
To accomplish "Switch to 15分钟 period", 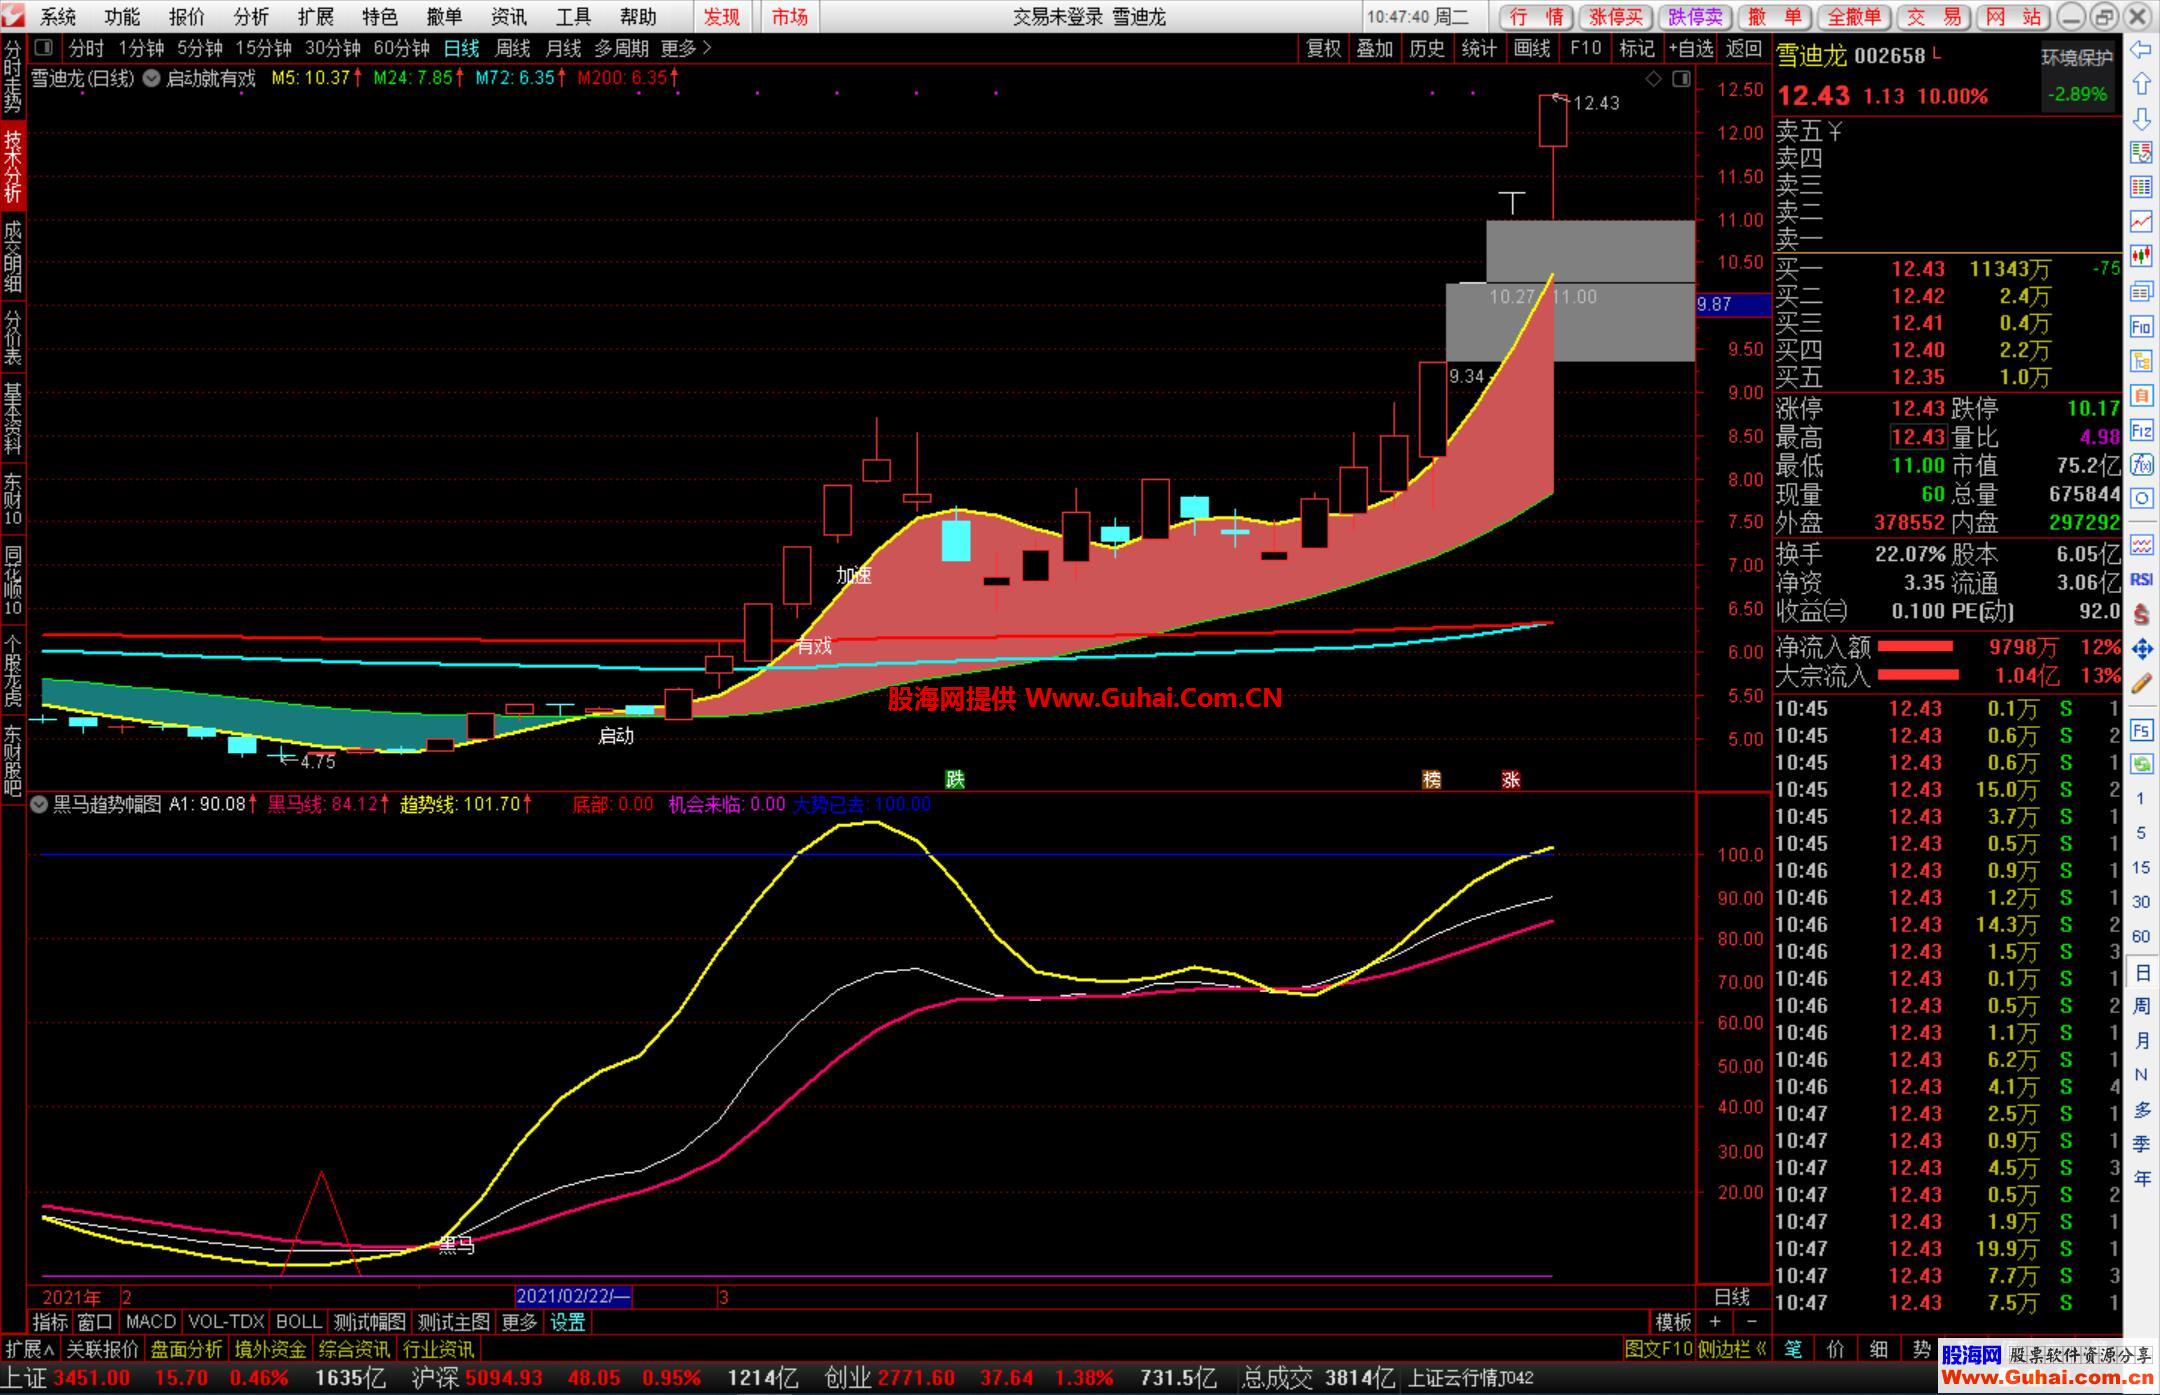I will [x=263, y=48].
